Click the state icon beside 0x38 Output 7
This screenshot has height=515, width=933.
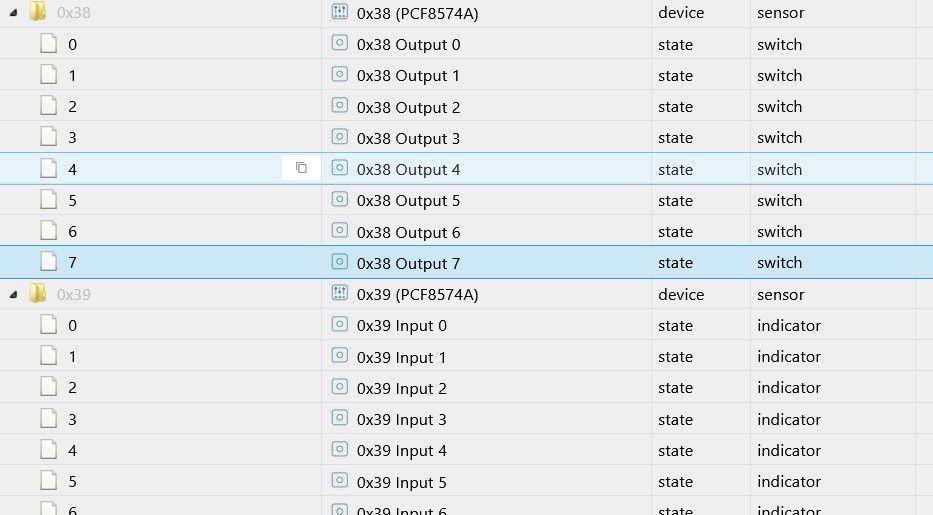(x=339, y=263)
